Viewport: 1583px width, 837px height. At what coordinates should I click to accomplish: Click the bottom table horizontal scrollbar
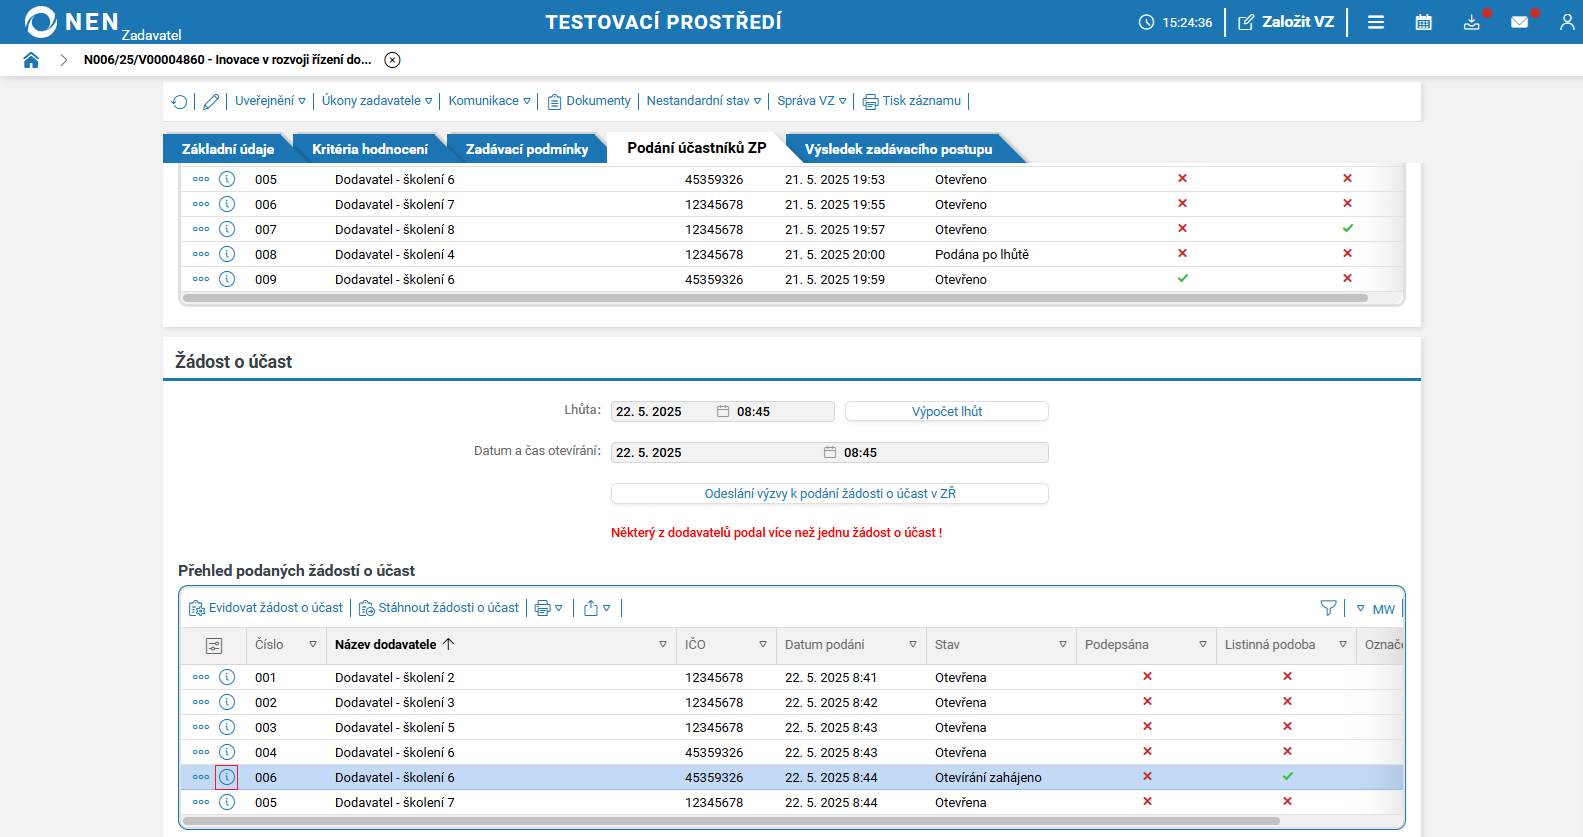[731, 821]
